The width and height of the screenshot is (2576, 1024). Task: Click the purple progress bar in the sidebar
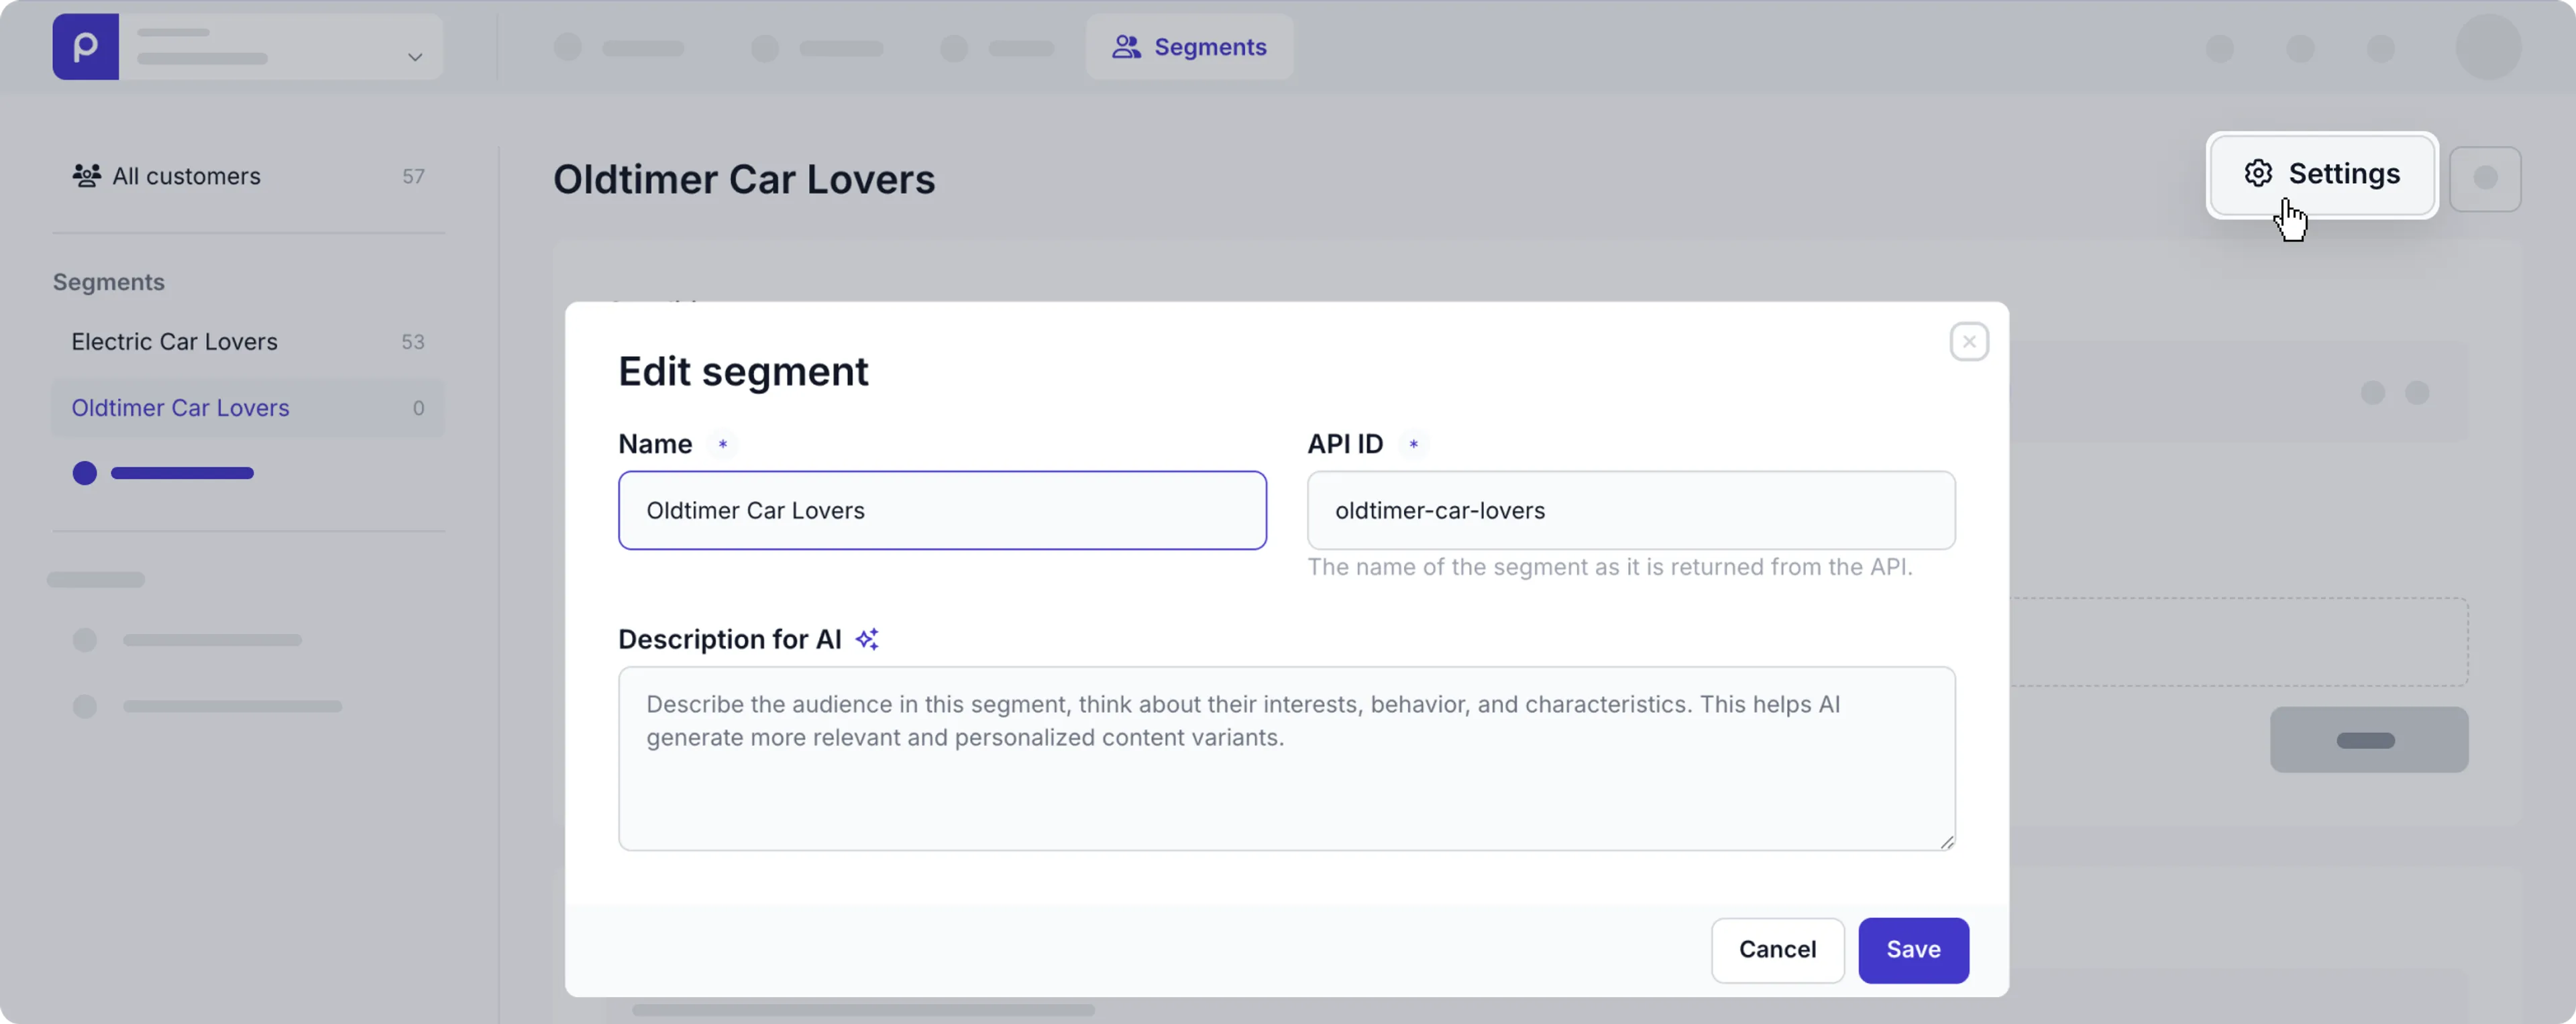[x=182, y=472]
